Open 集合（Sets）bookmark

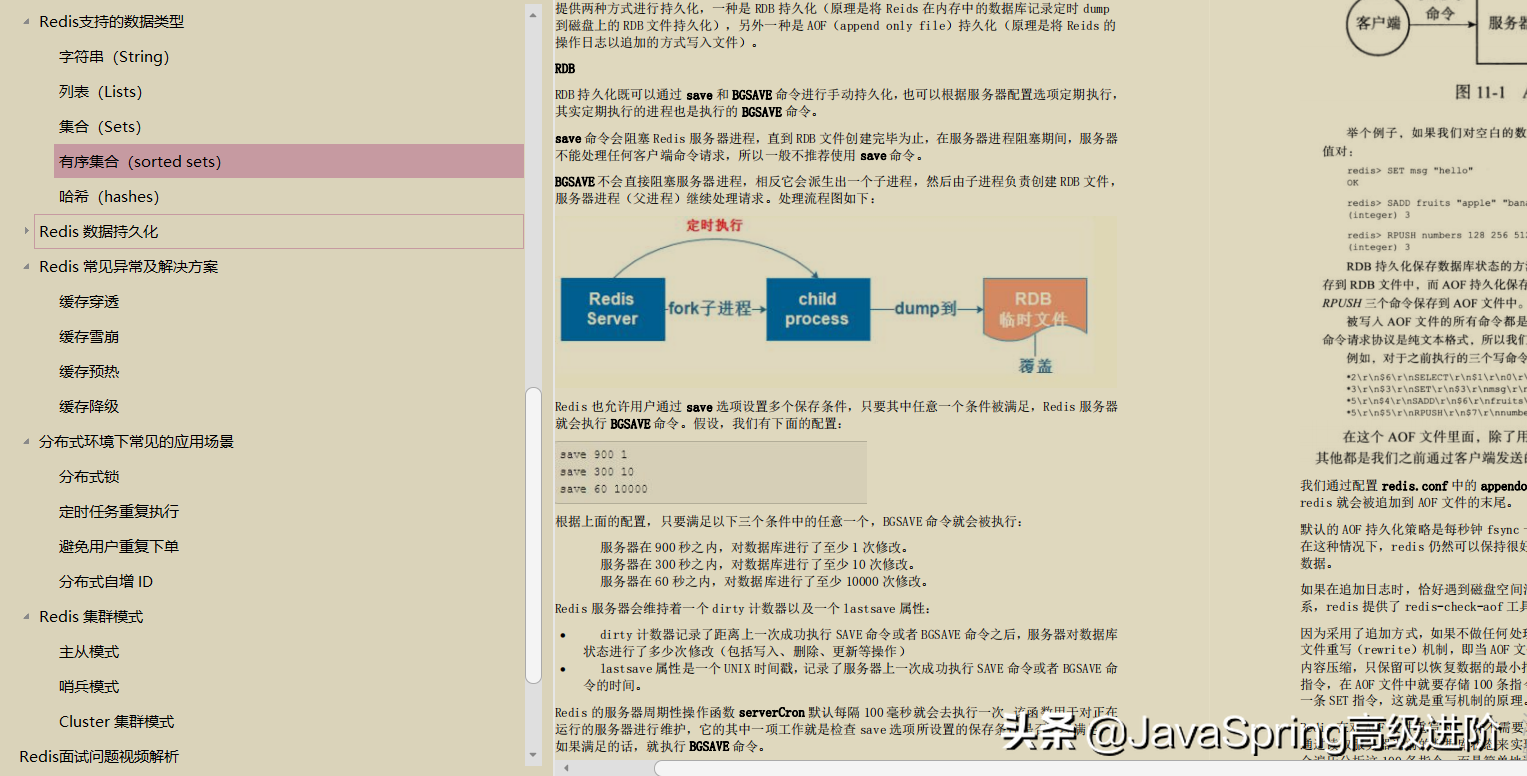(100, 127)
